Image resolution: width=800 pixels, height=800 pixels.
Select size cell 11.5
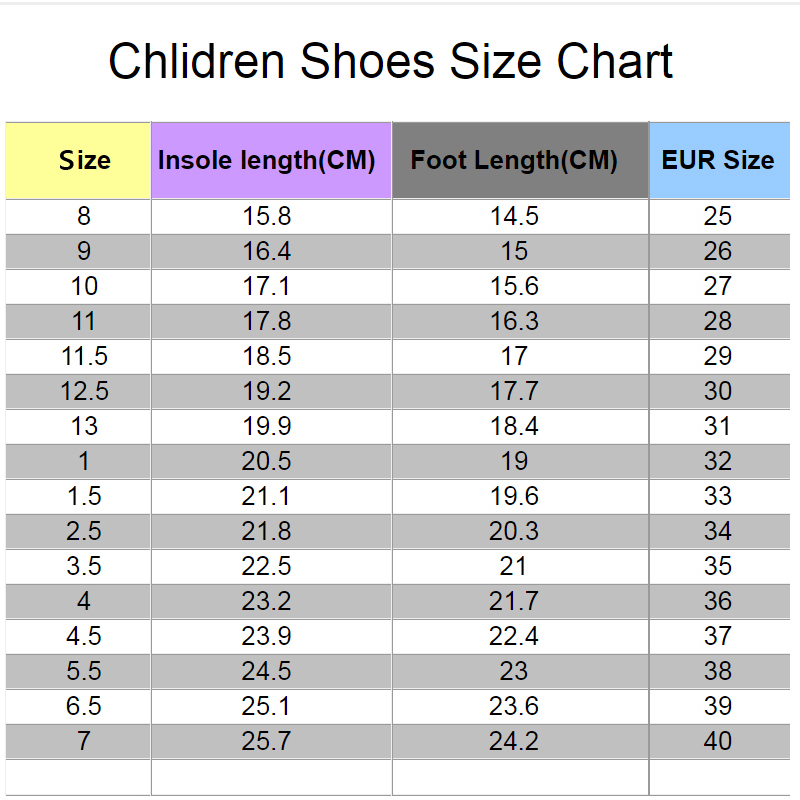[84, 356]
